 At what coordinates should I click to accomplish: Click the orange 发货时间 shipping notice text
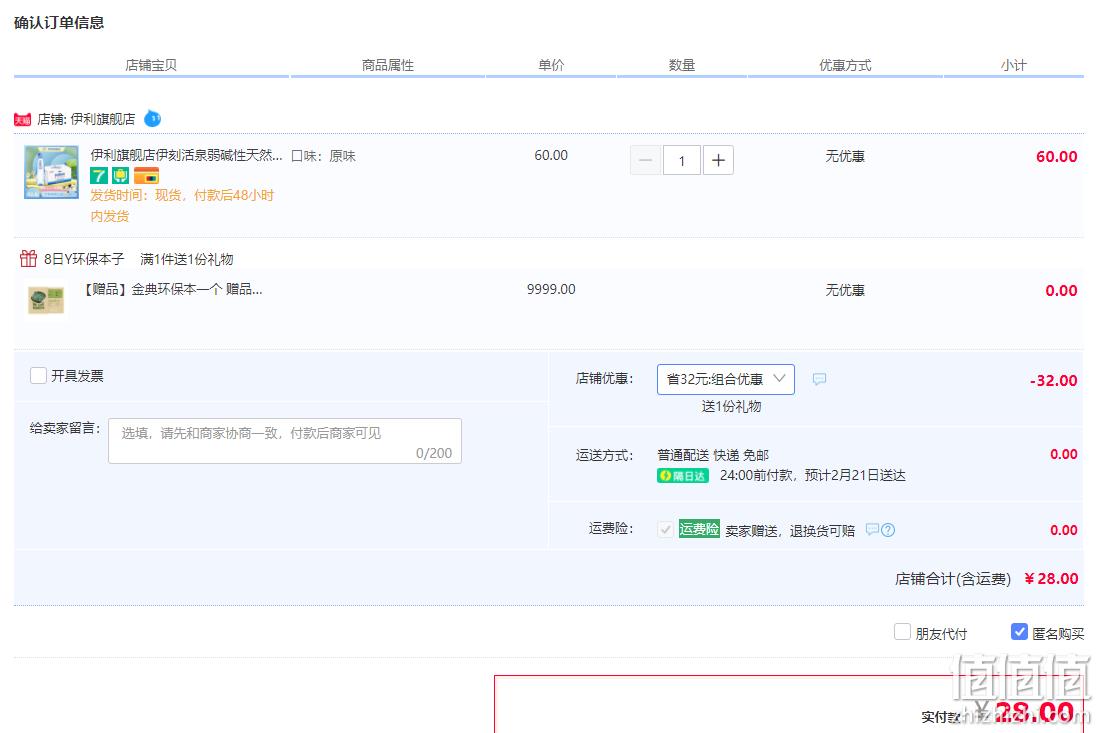pyautogui.click(x=182, y=206)
